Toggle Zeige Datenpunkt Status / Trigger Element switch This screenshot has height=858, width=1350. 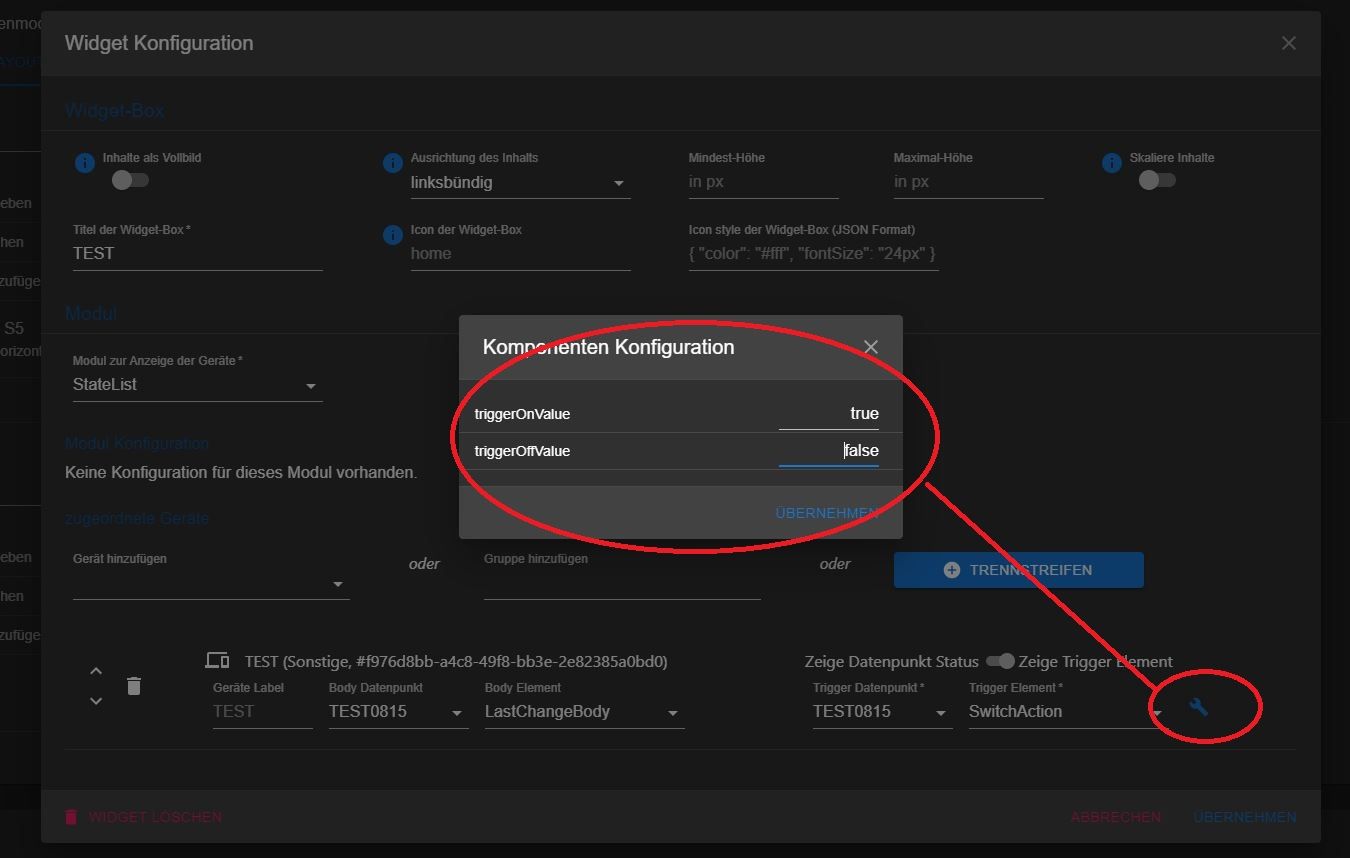point(1000,661)
